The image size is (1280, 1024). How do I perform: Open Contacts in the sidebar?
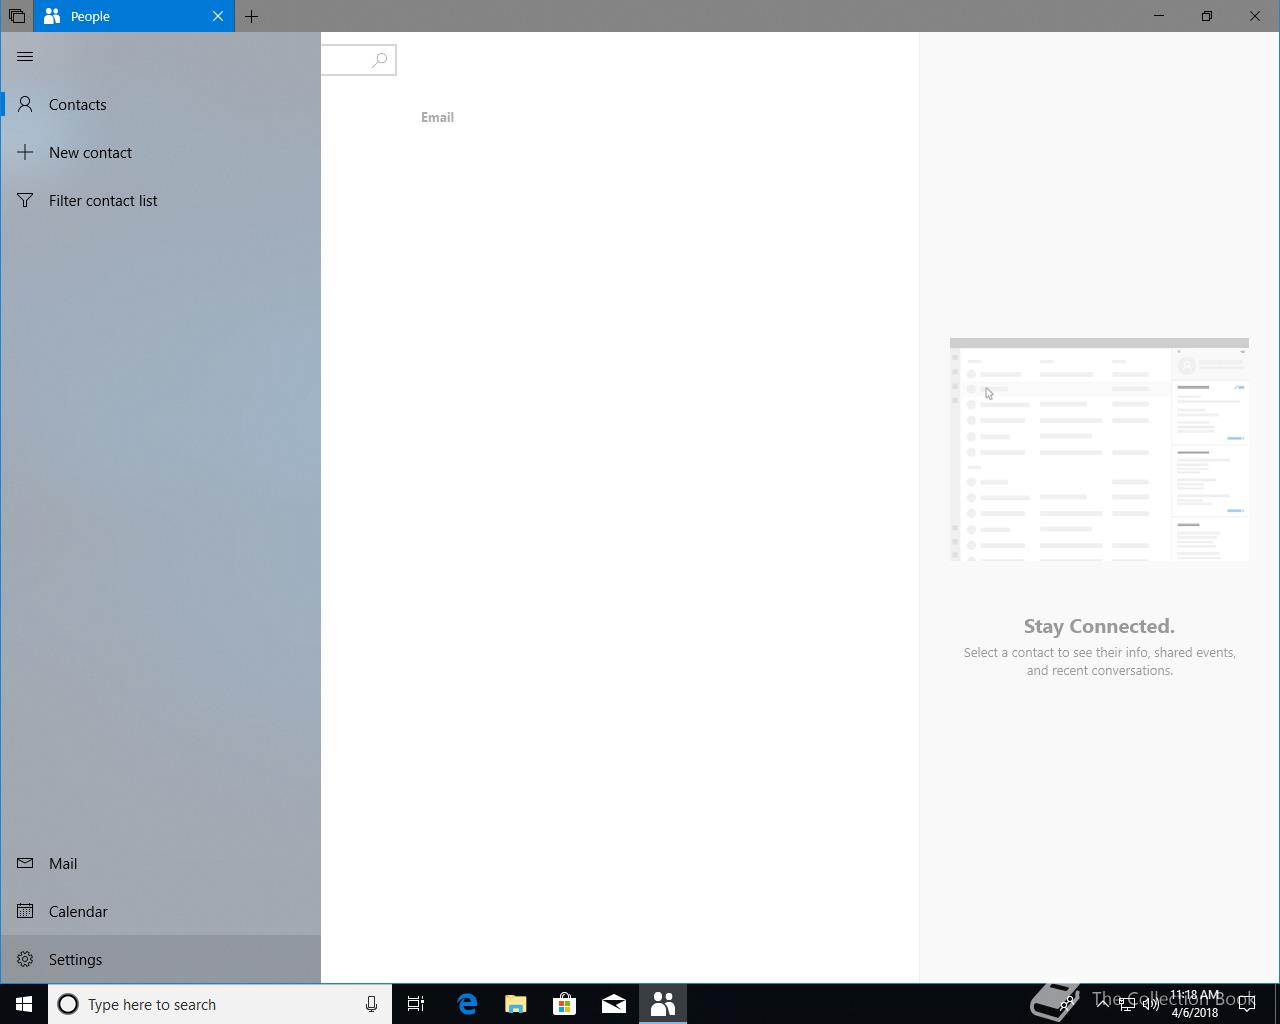tap(161, 104)
